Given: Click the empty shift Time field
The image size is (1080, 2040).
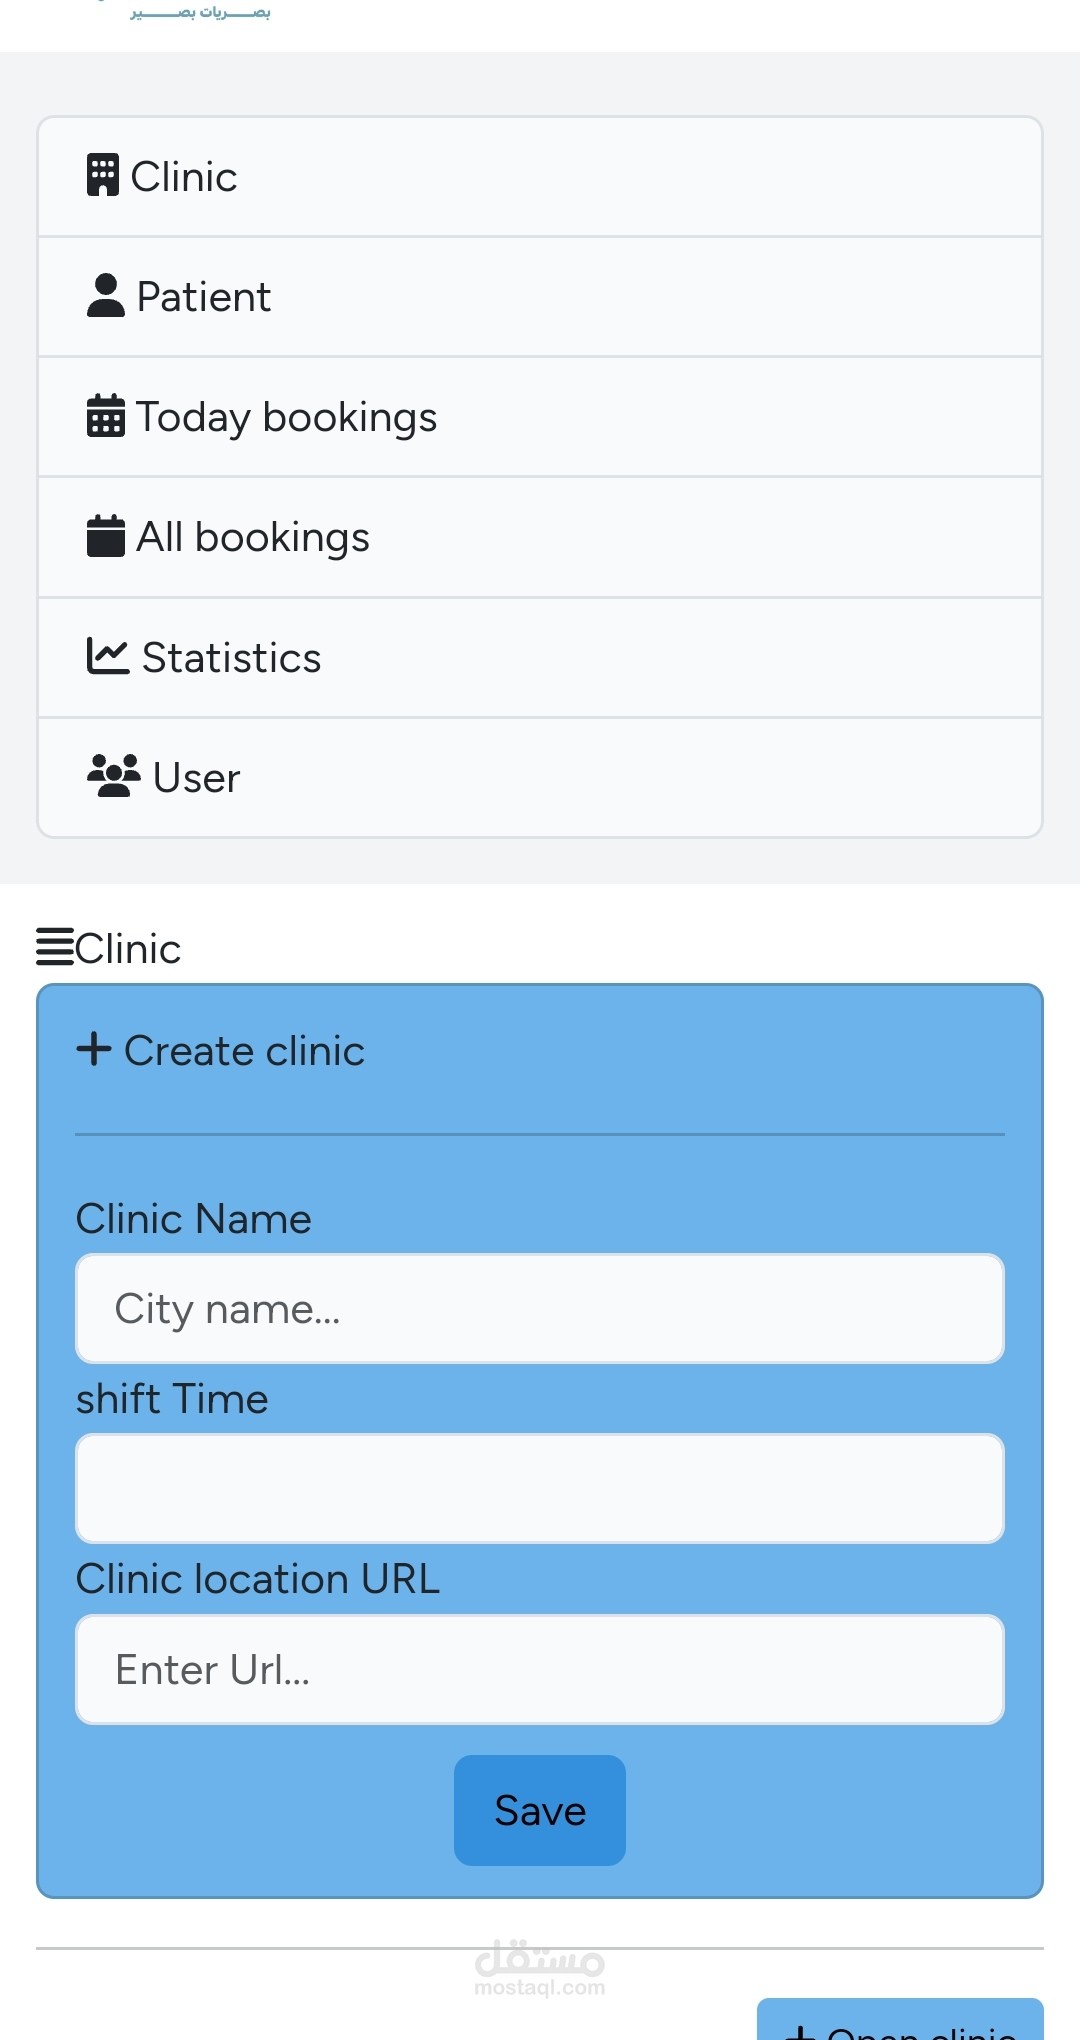Looking at the screenshot, I should [540, 1488].
